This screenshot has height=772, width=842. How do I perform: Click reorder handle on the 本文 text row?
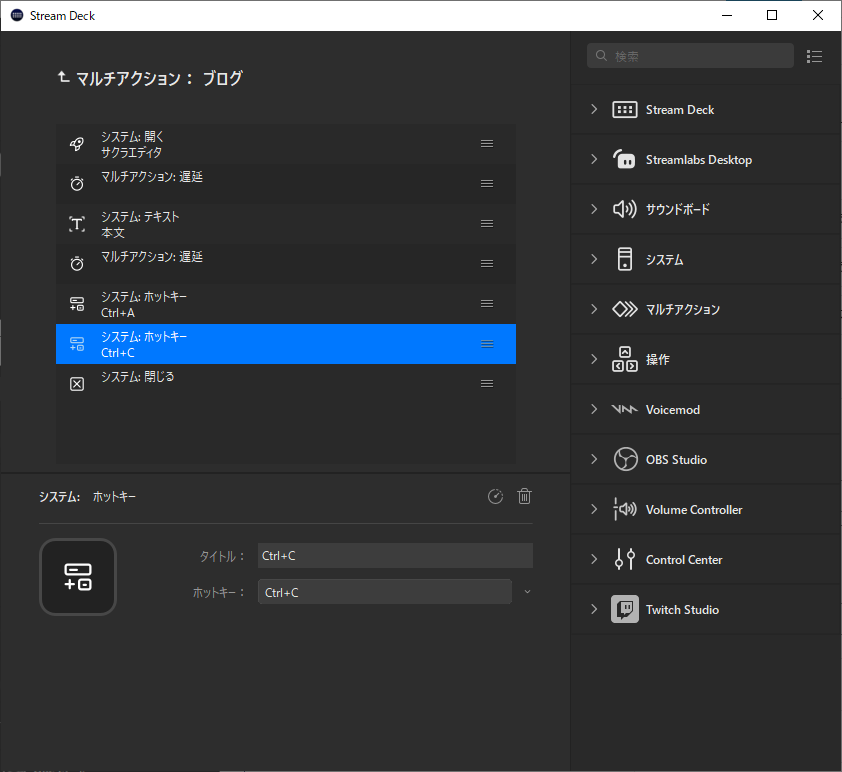point(487,223)
